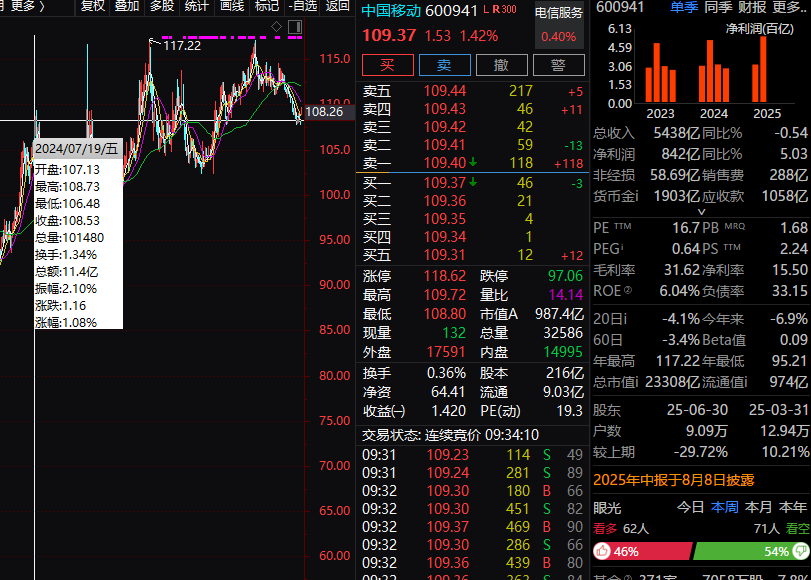Open the 叠加 overlay toolbar item
This screenshot has height=580, width=811.
tap(127, 6)
